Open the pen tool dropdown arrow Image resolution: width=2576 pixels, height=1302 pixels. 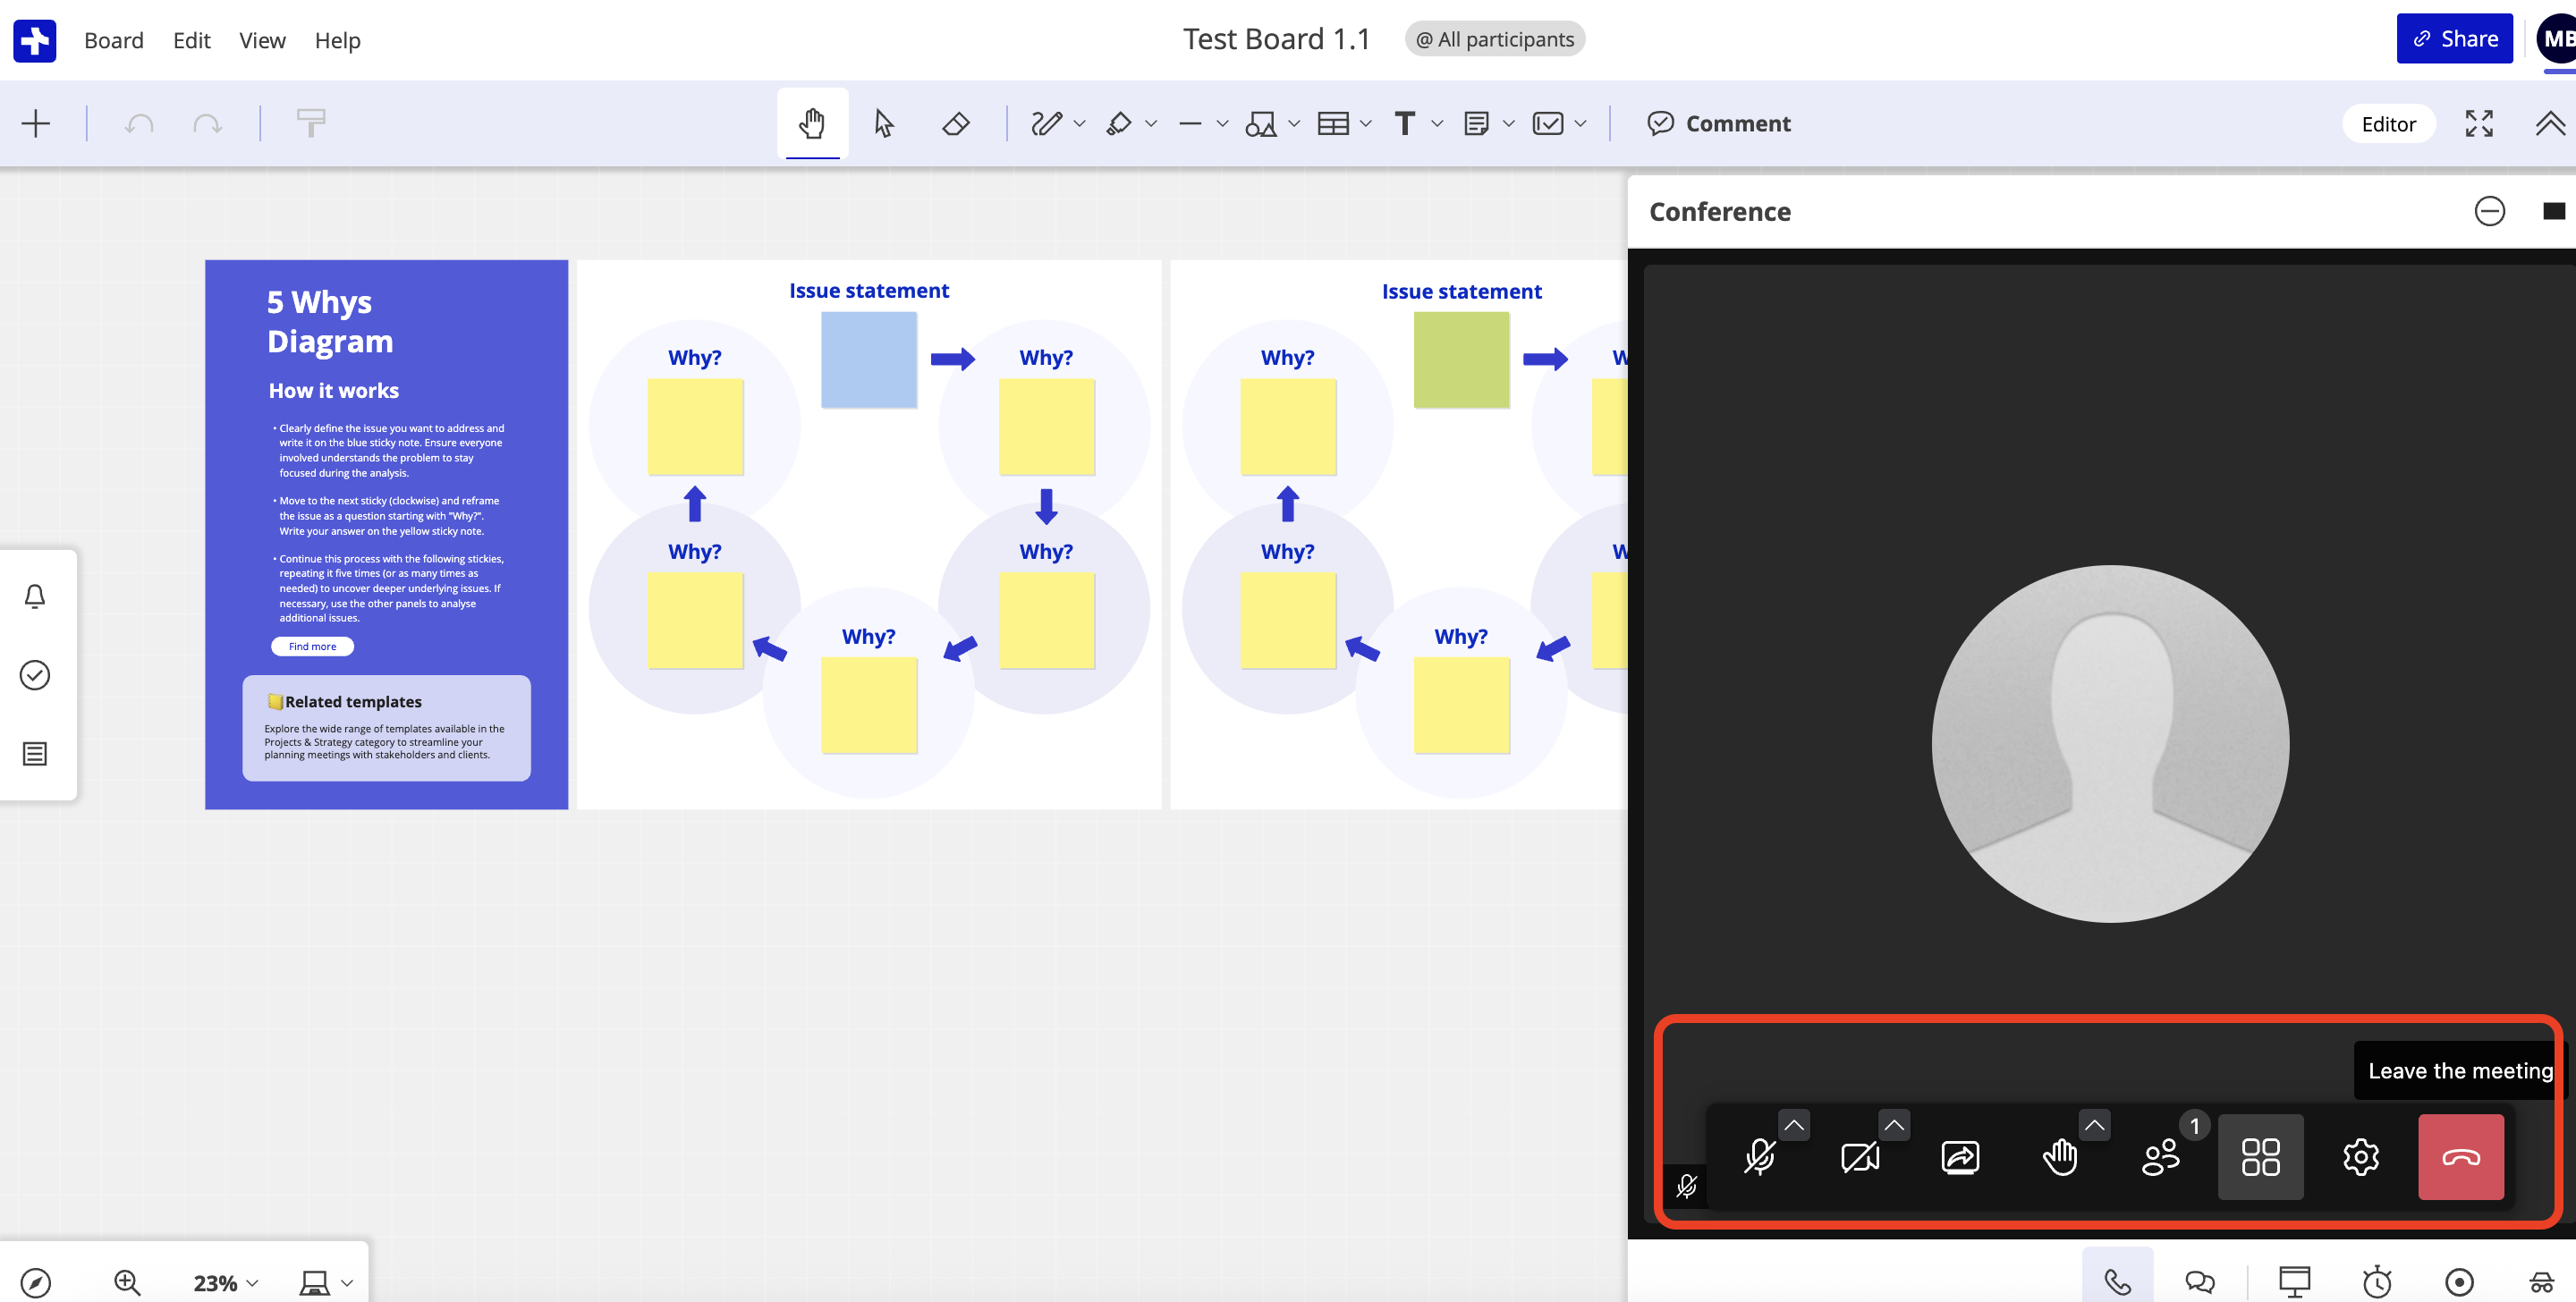pos(1079,124)
